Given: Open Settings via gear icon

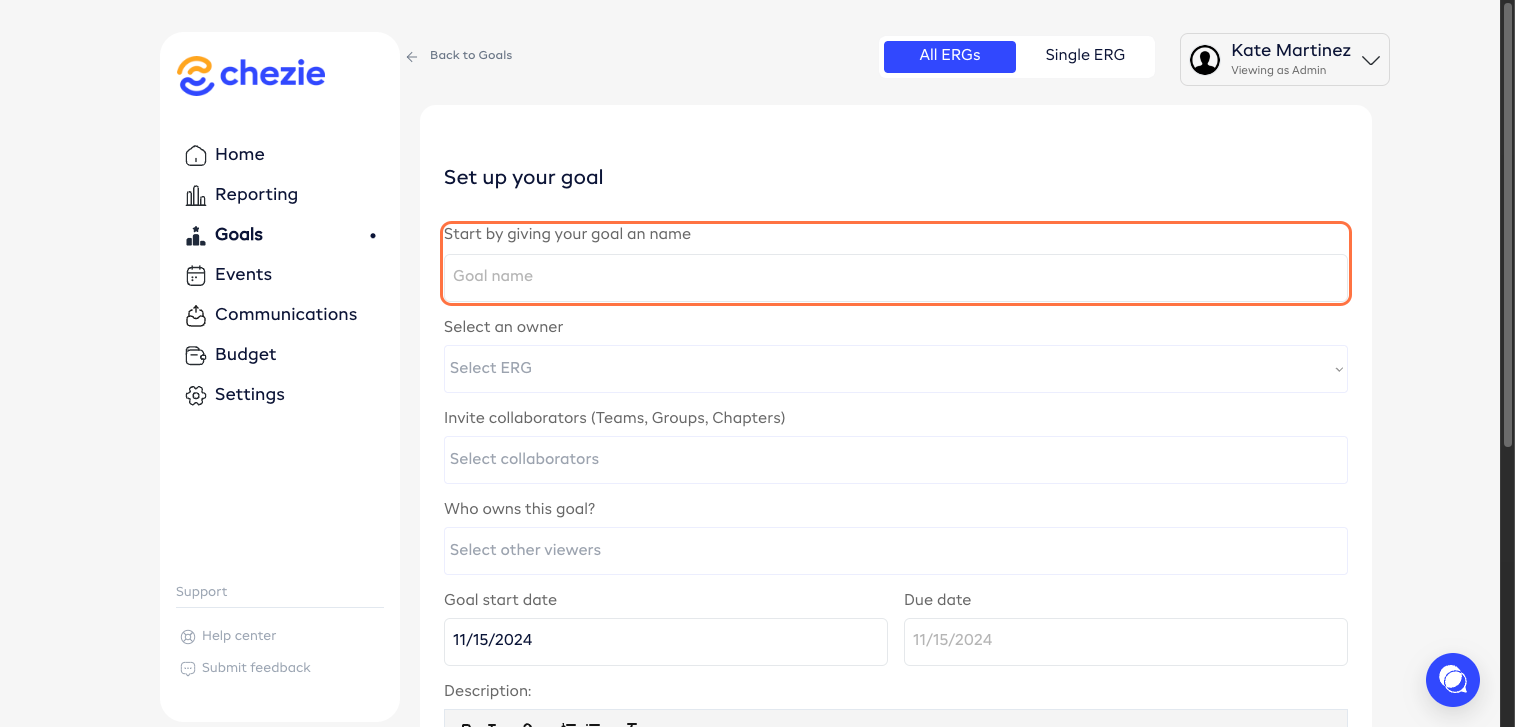Looking at the screenshot, I should click(196, 395).
